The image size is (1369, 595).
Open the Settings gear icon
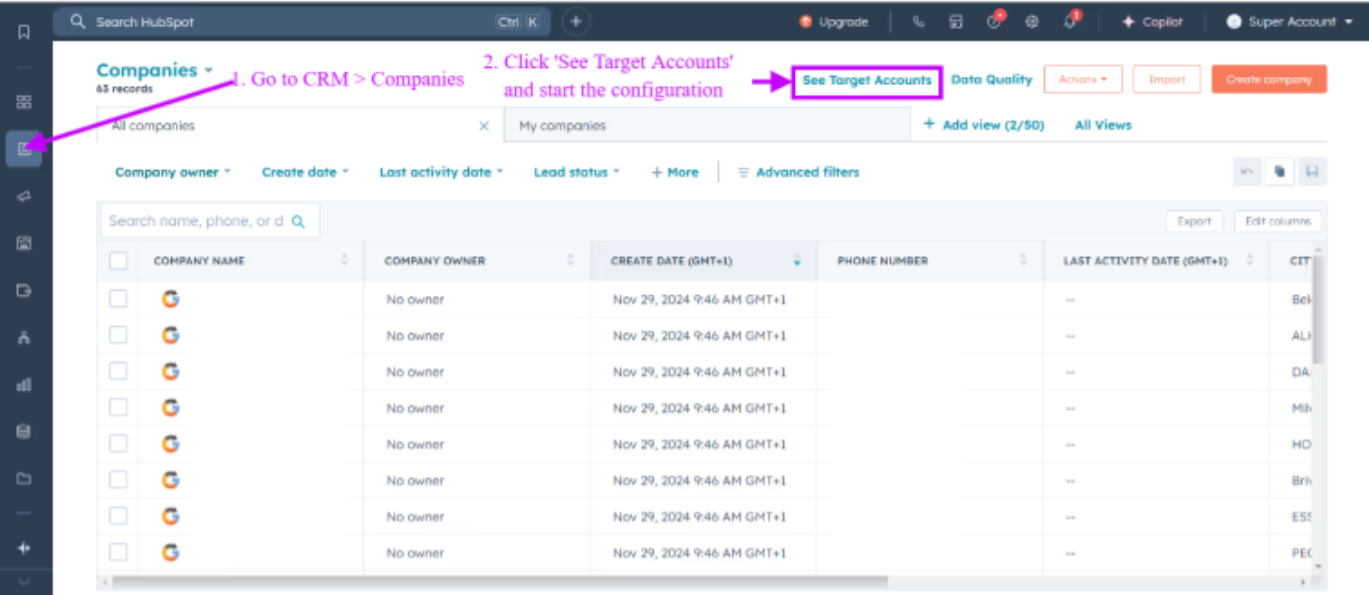(x=1032, y=21)
